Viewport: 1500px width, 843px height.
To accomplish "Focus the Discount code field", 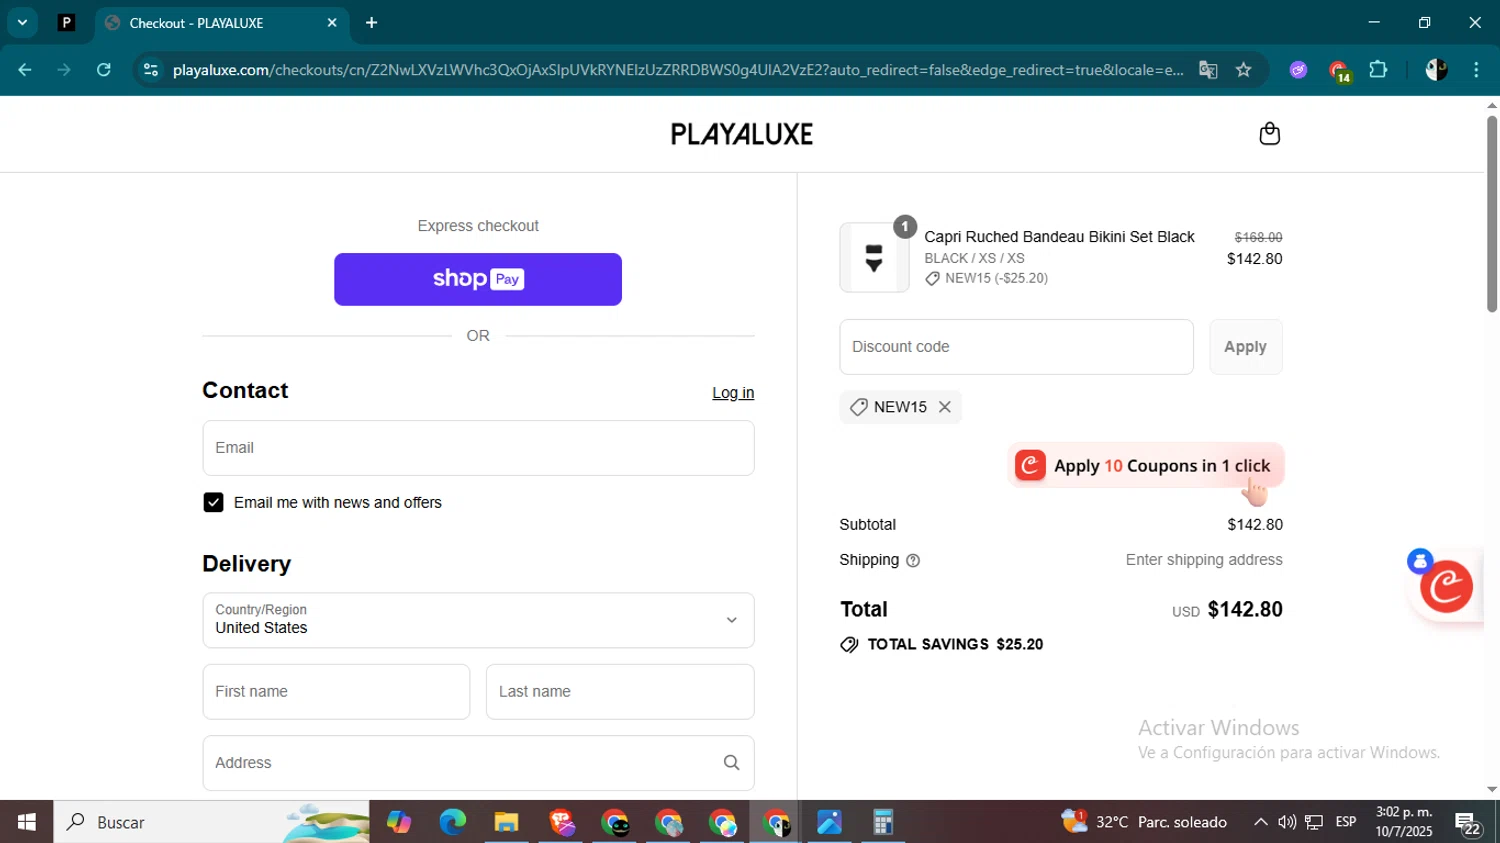I will tap(1016, 347).
